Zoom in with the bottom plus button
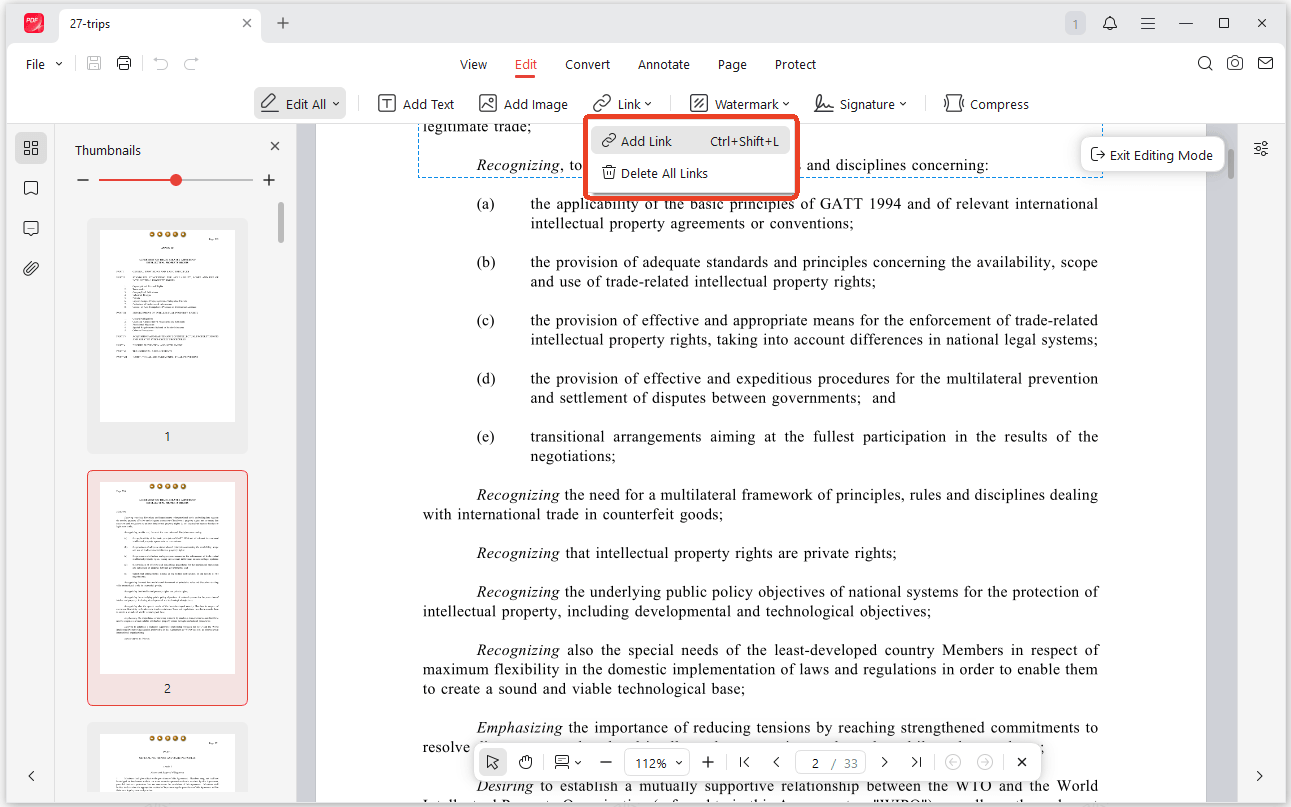Viewport: 1291px width, 807px height. [x=708, y=762]
